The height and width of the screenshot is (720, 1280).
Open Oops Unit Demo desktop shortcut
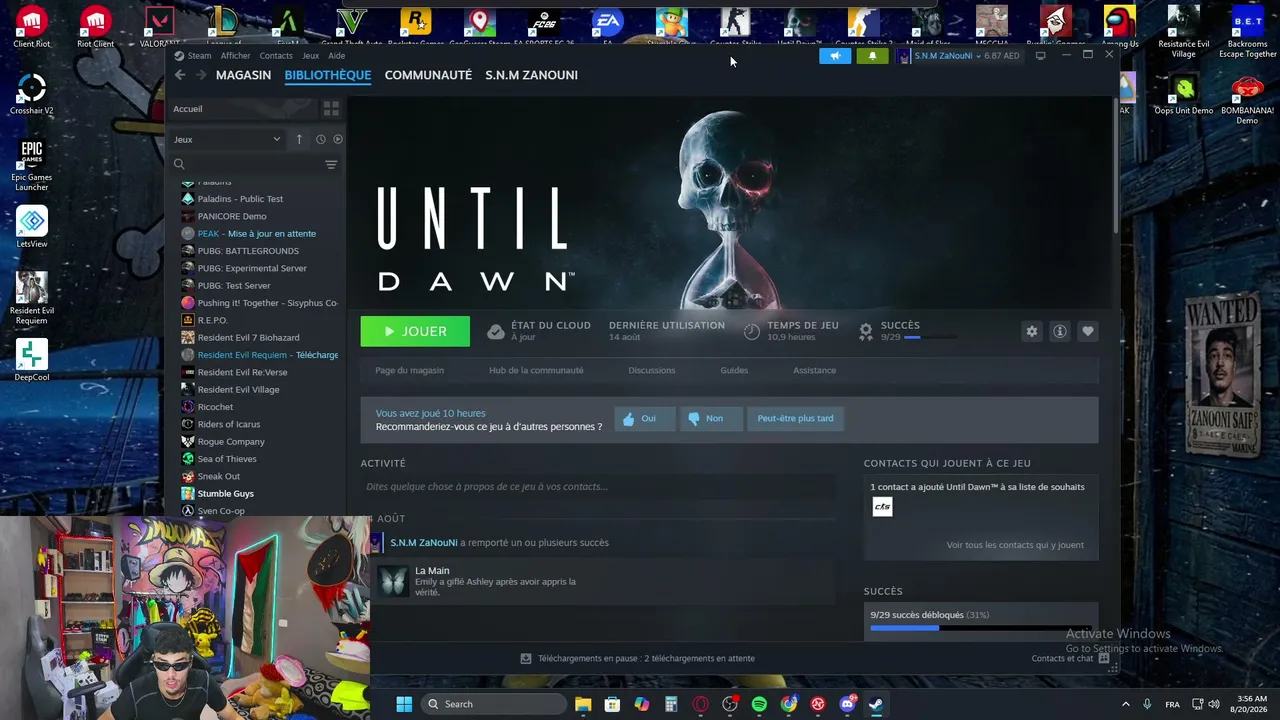[1184, 96]
